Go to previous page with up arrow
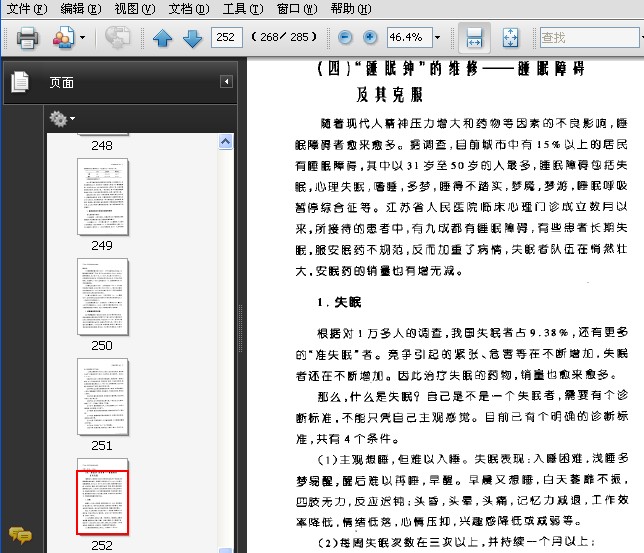Screen dimensions: 644x553 (x=163, y=38)
